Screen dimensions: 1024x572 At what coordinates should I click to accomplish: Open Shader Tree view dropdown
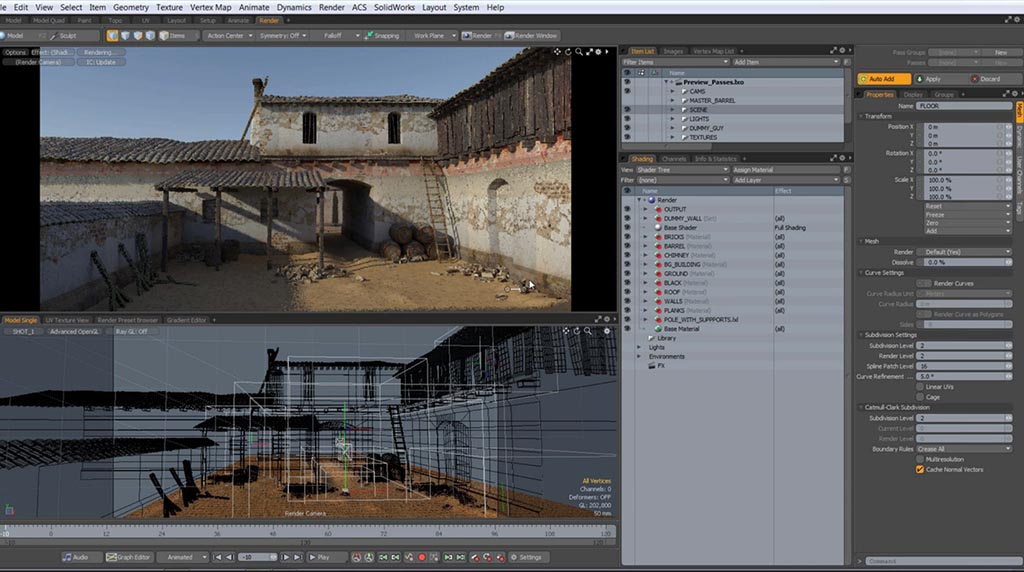coord(682,170)
